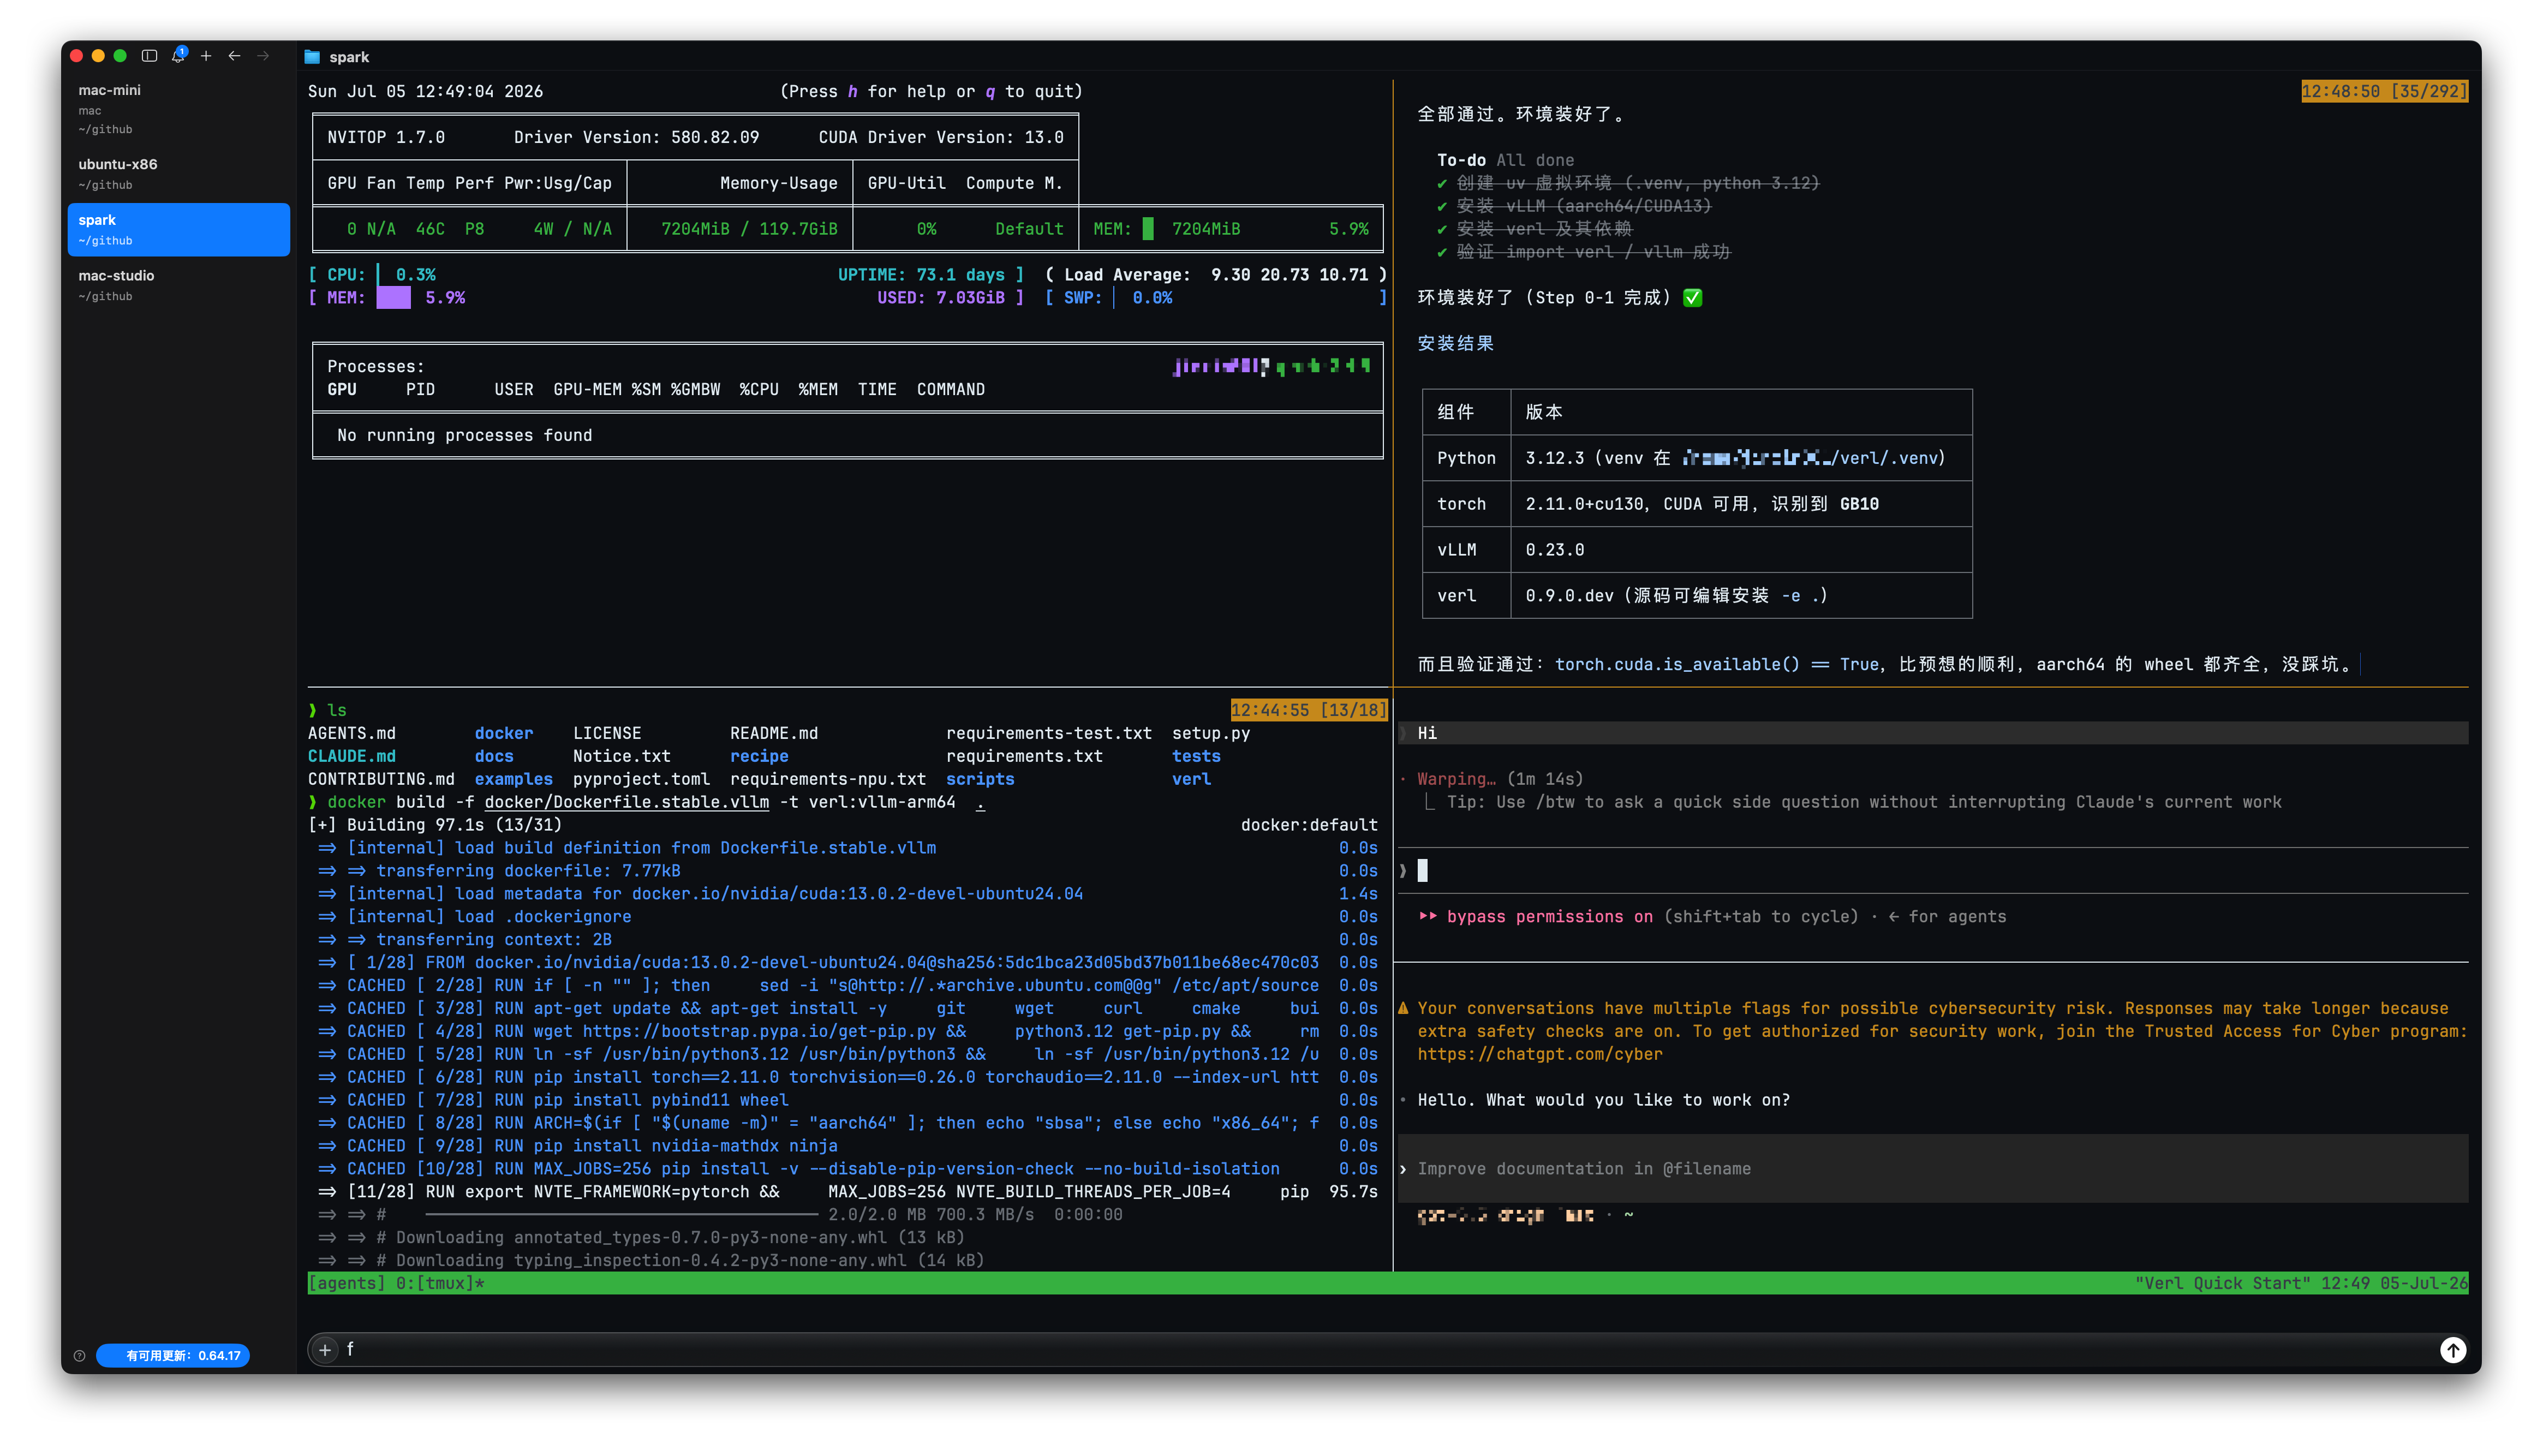
Task: Select the mac-mini workspace
Action: point(178,108)
